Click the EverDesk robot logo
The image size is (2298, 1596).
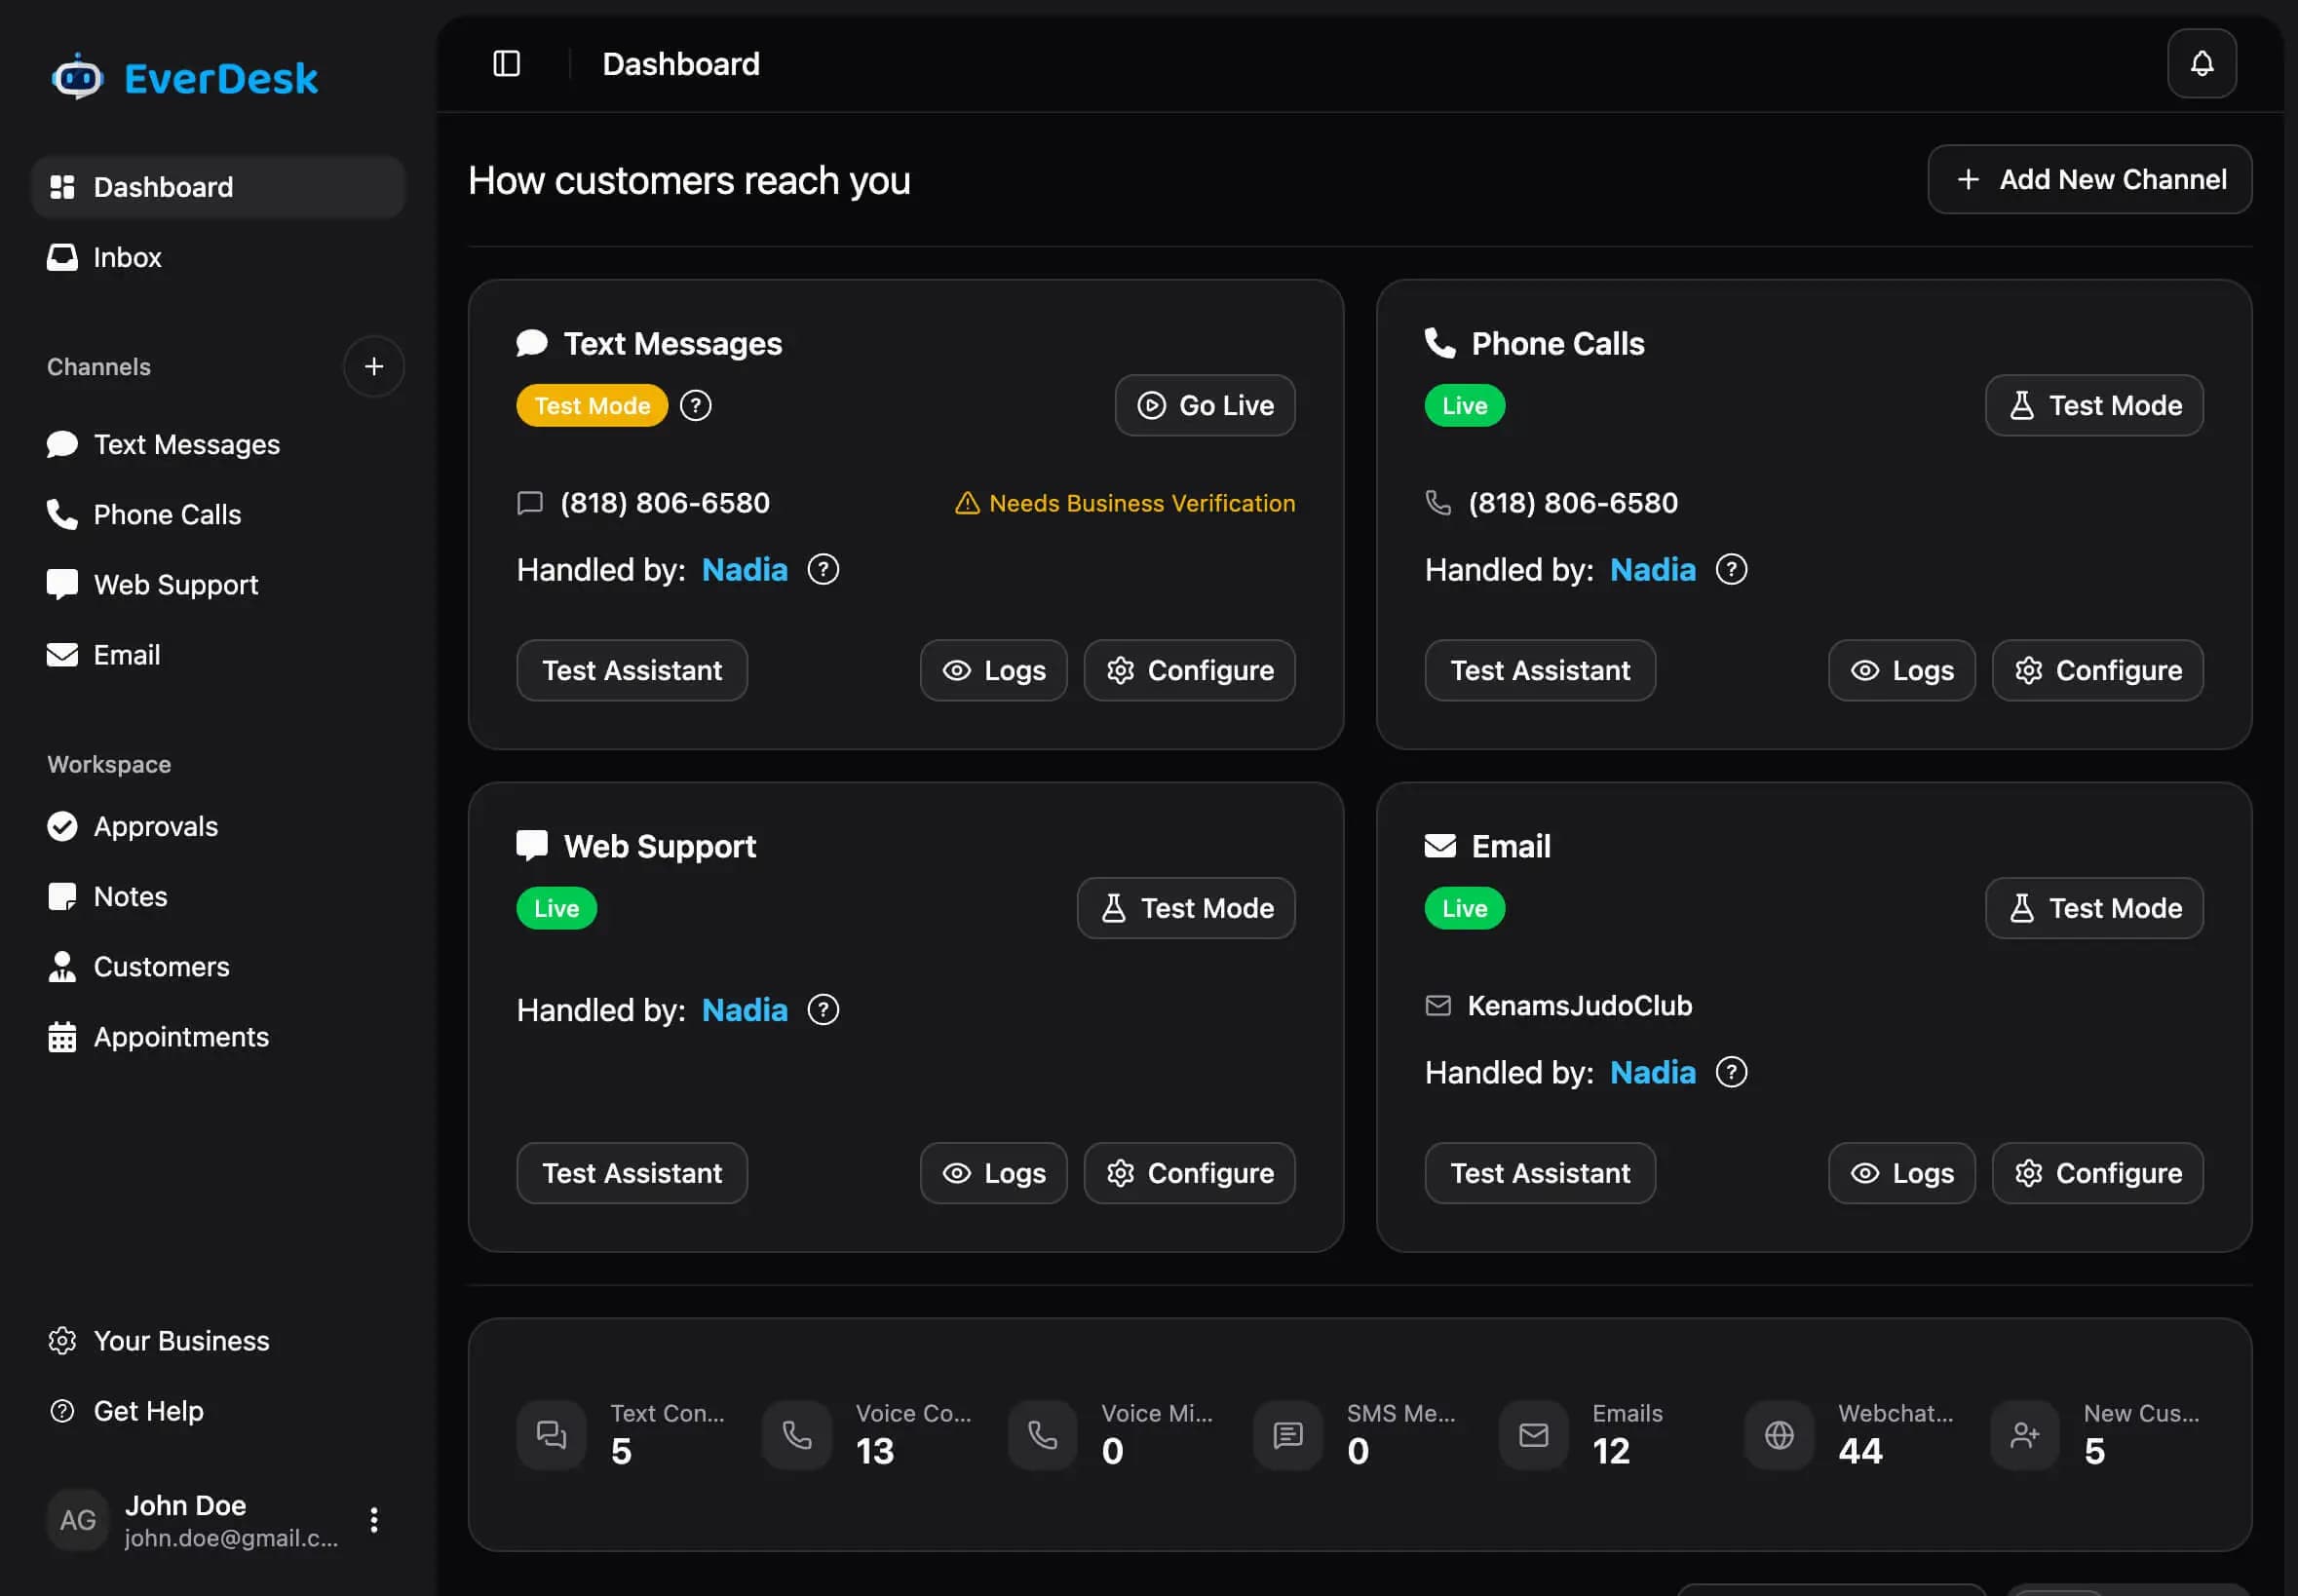click(78, 76)
